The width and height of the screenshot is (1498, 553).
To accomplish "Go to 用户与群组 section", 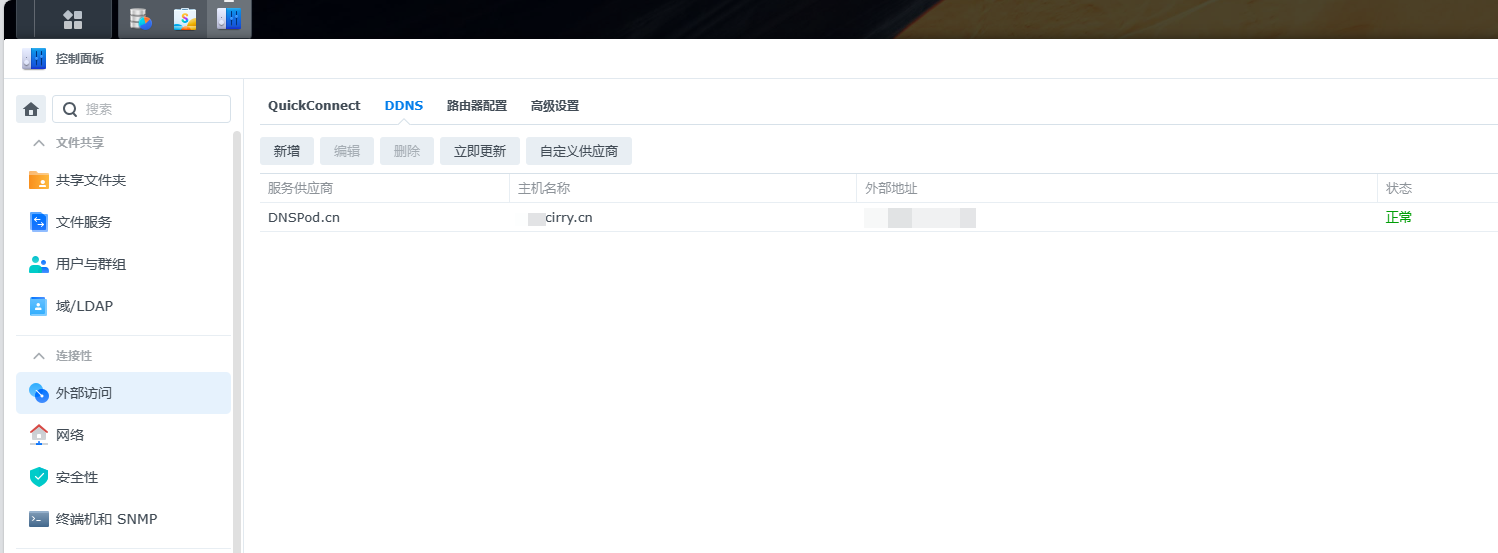I will click(91, 264).
